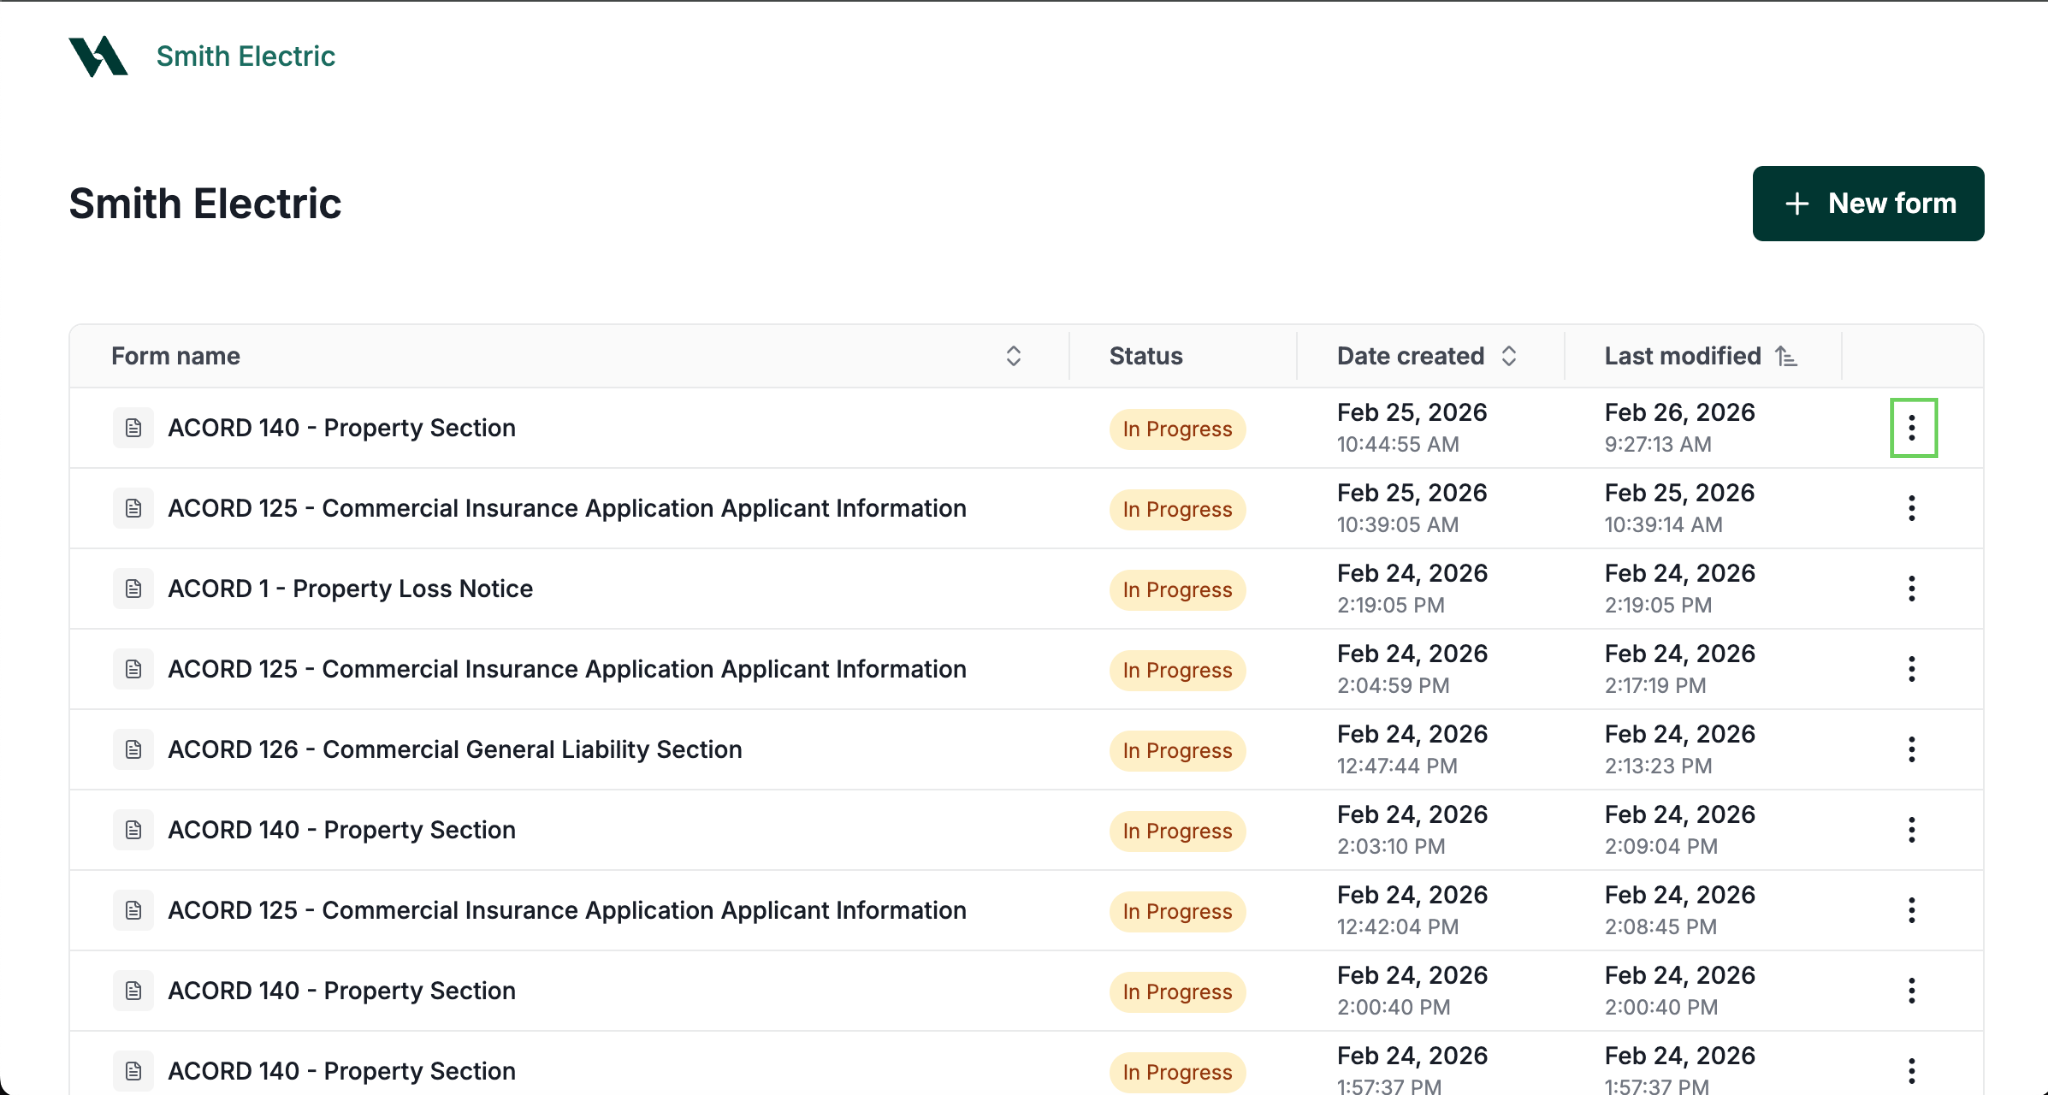Open the options menu for the ACORD 125 form created at 2:04:59 PM

coord(1912,669)
